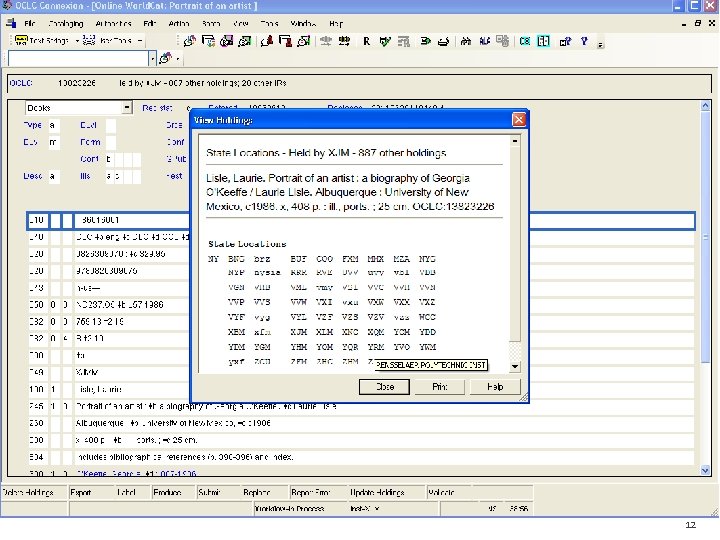The width and height of the screenshot is (720, 540).
Task: Click Update Holdings in the bottom bar
Action: (376, 492)
